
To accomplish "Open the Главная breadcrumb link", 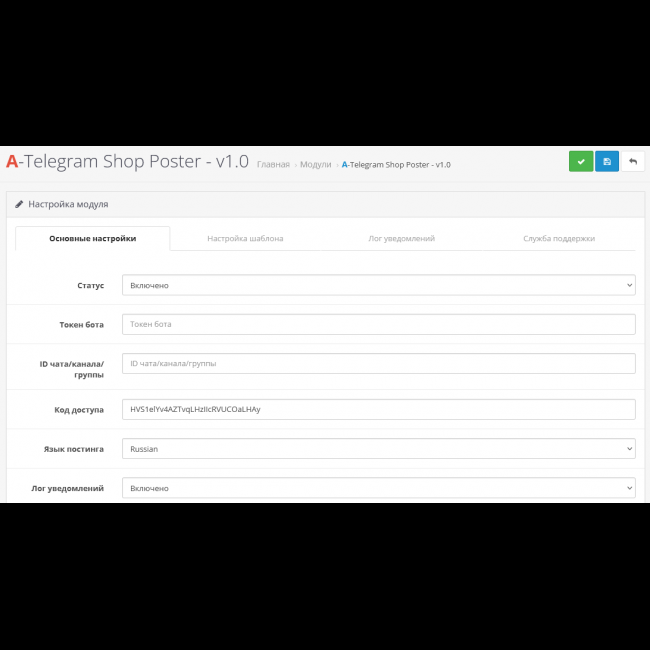I will (273, 164).
